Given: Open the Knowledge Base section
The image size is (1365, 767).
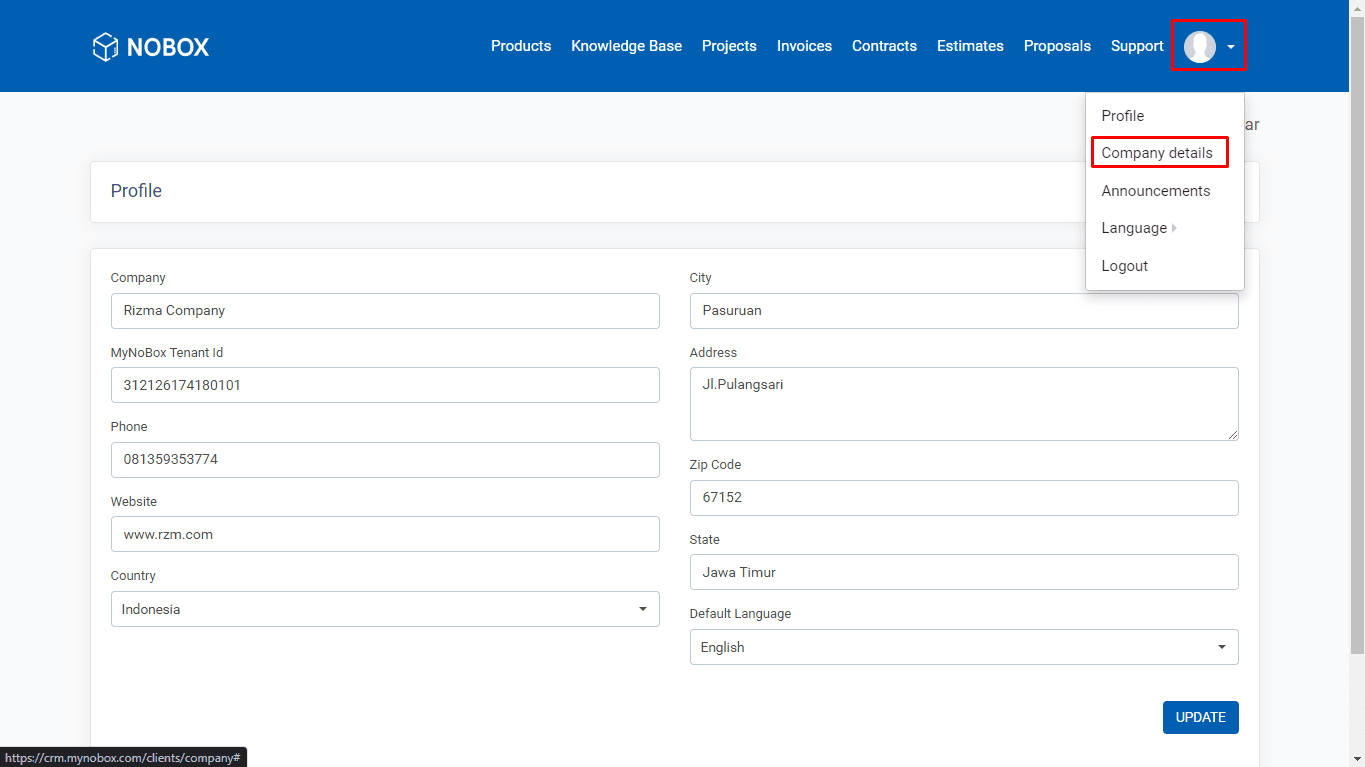Looking at the screenshot, I should pos(626,45).
